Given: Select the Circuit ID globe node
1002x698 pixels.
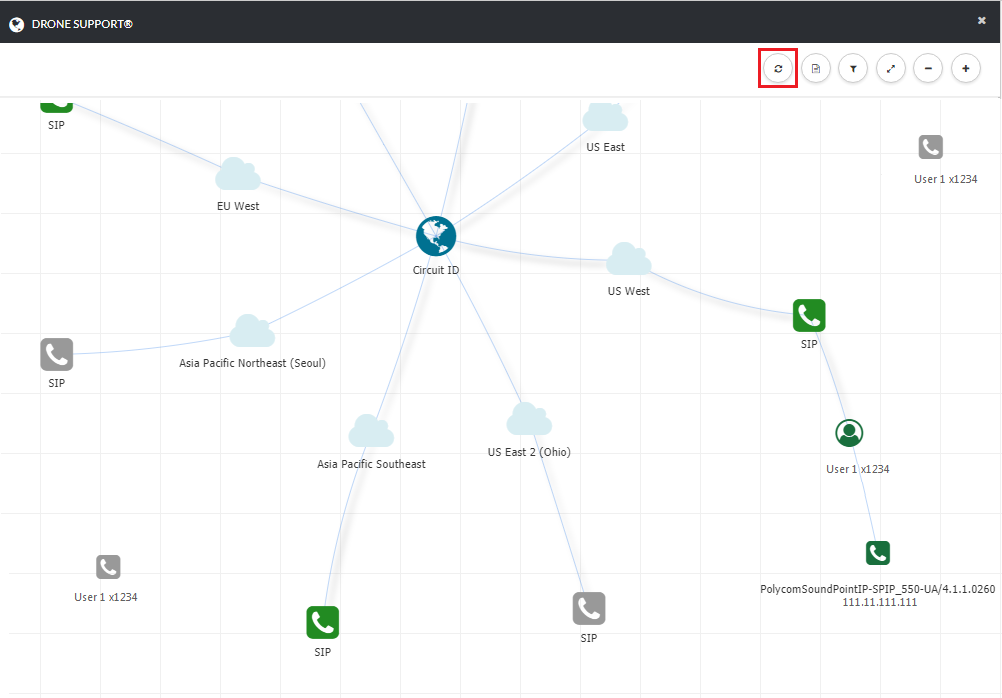Looking at the screenshot, I should click(436, 236).
